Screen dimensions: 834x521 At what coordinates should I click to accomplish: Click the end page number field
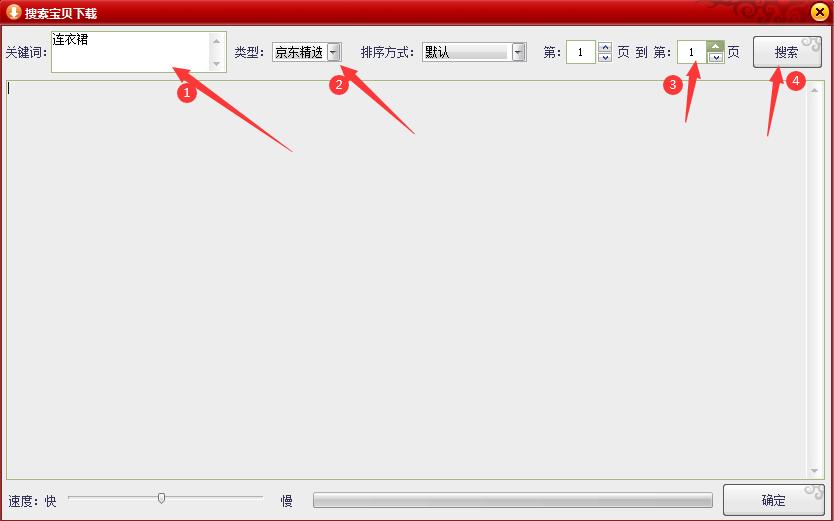tap(691, 52)
